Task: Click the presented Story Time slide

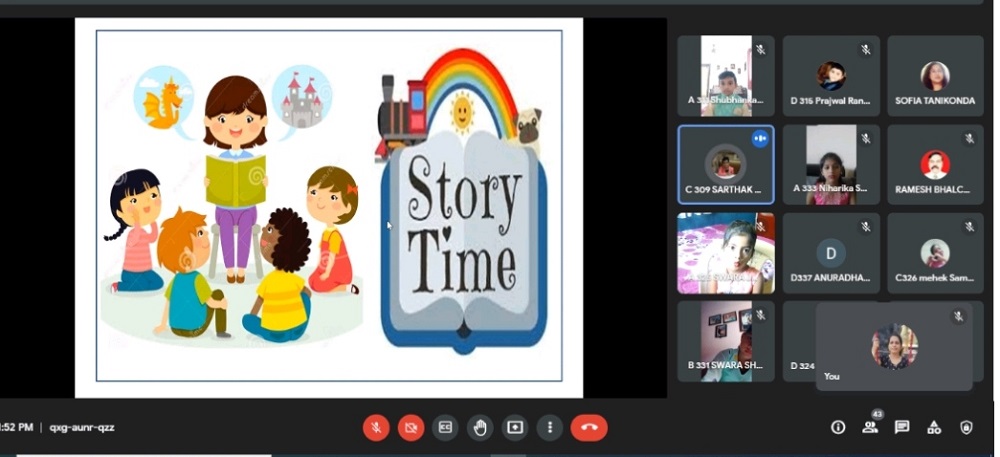Action: [x=329, y=205]
